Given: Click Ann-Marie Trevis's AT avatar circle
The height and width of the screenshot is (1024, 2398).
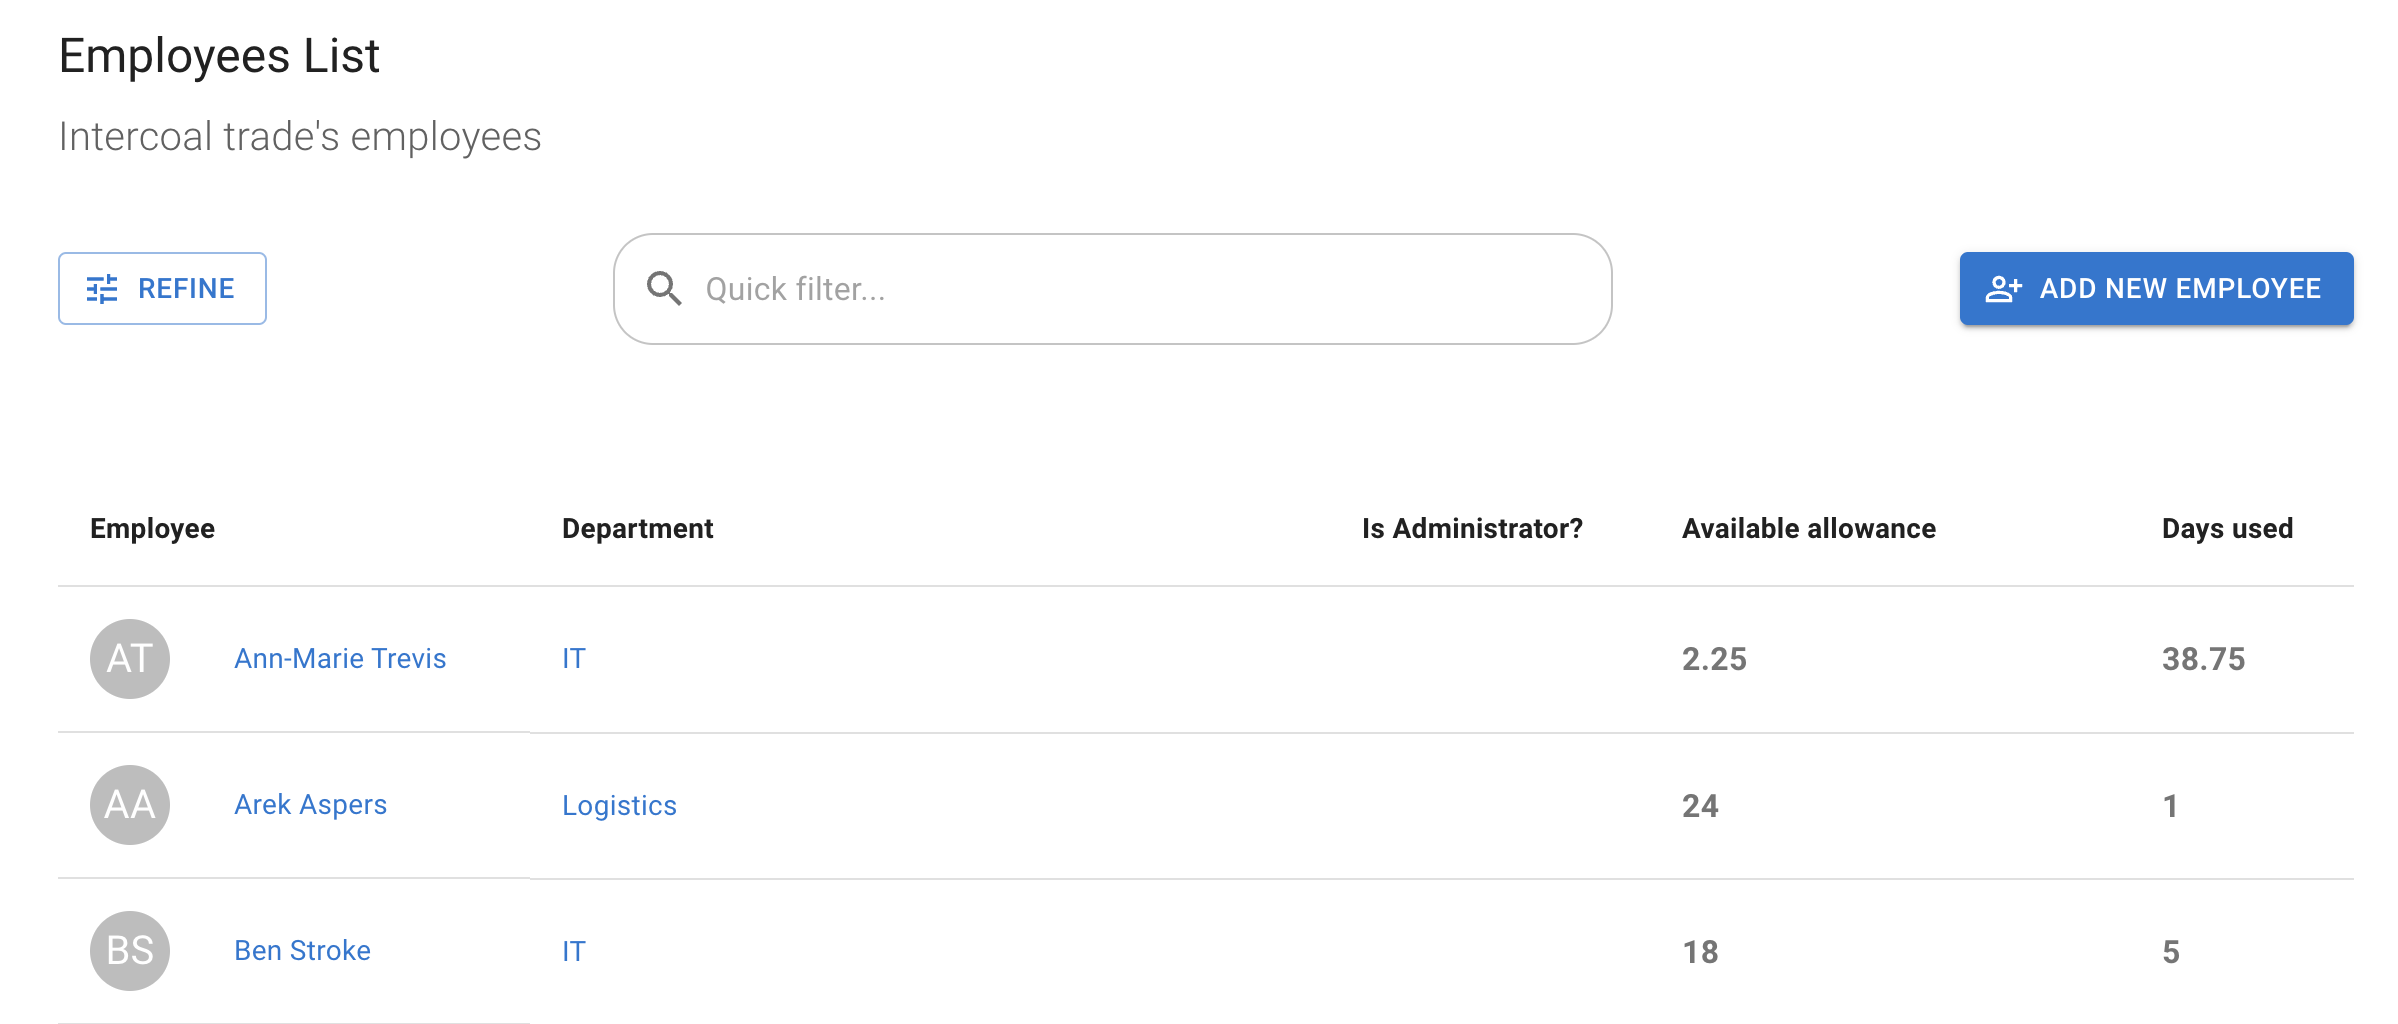Looking at the screenshot, I should pyautogui.click(x=129, y=658).
